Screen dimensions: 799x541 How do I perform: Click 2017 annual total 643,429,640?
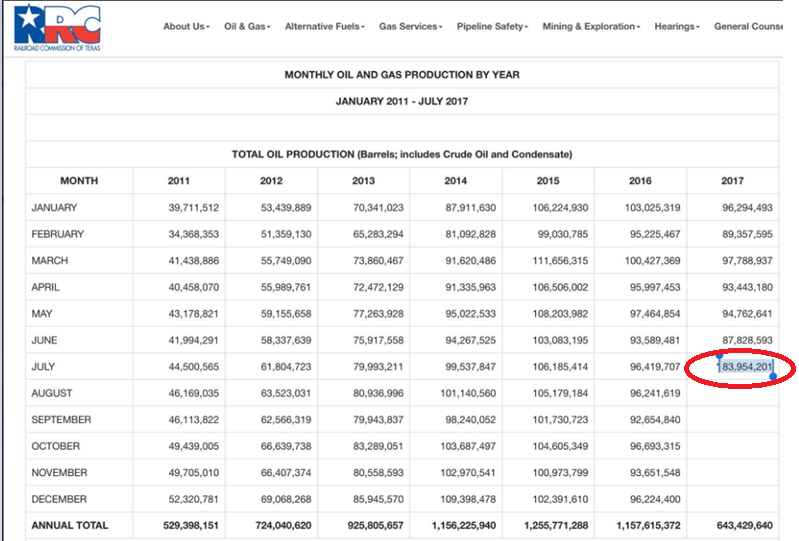coord(744,525)
